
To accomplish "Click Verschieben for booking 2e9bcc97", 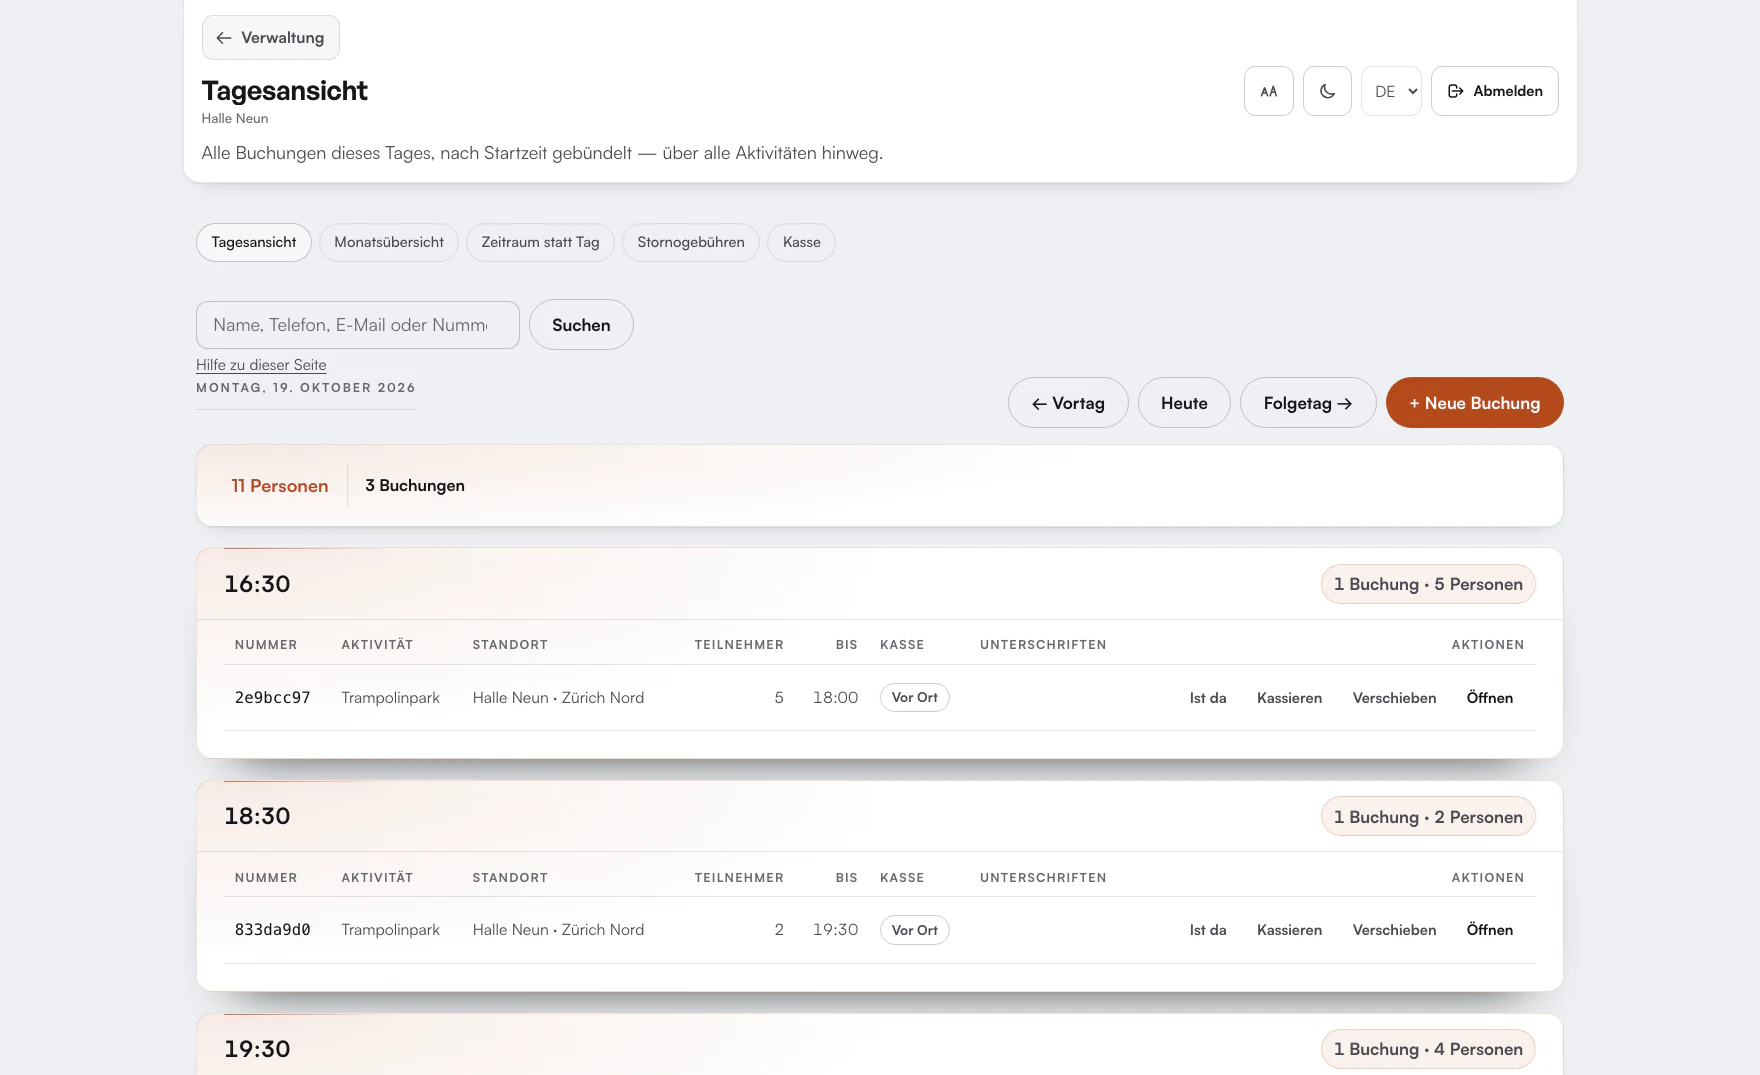I will pos(1394,698).
